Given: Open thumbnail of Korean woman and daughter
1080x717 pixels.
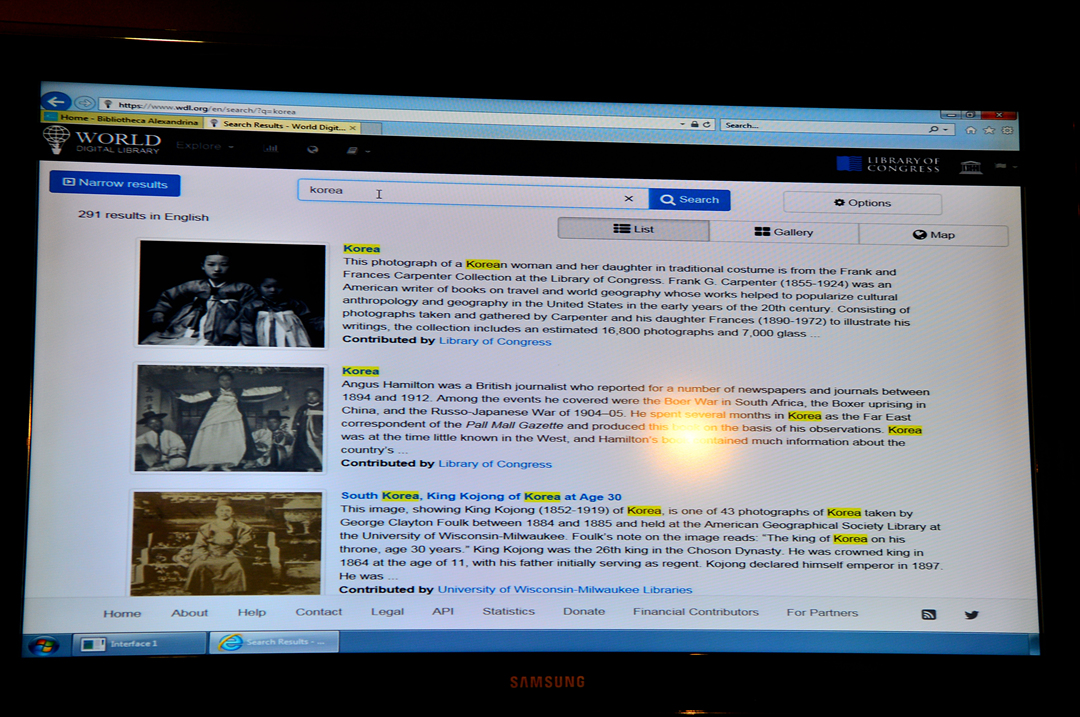Looking at the screenshot, I should pyautogui.click(x=231, y=294).
